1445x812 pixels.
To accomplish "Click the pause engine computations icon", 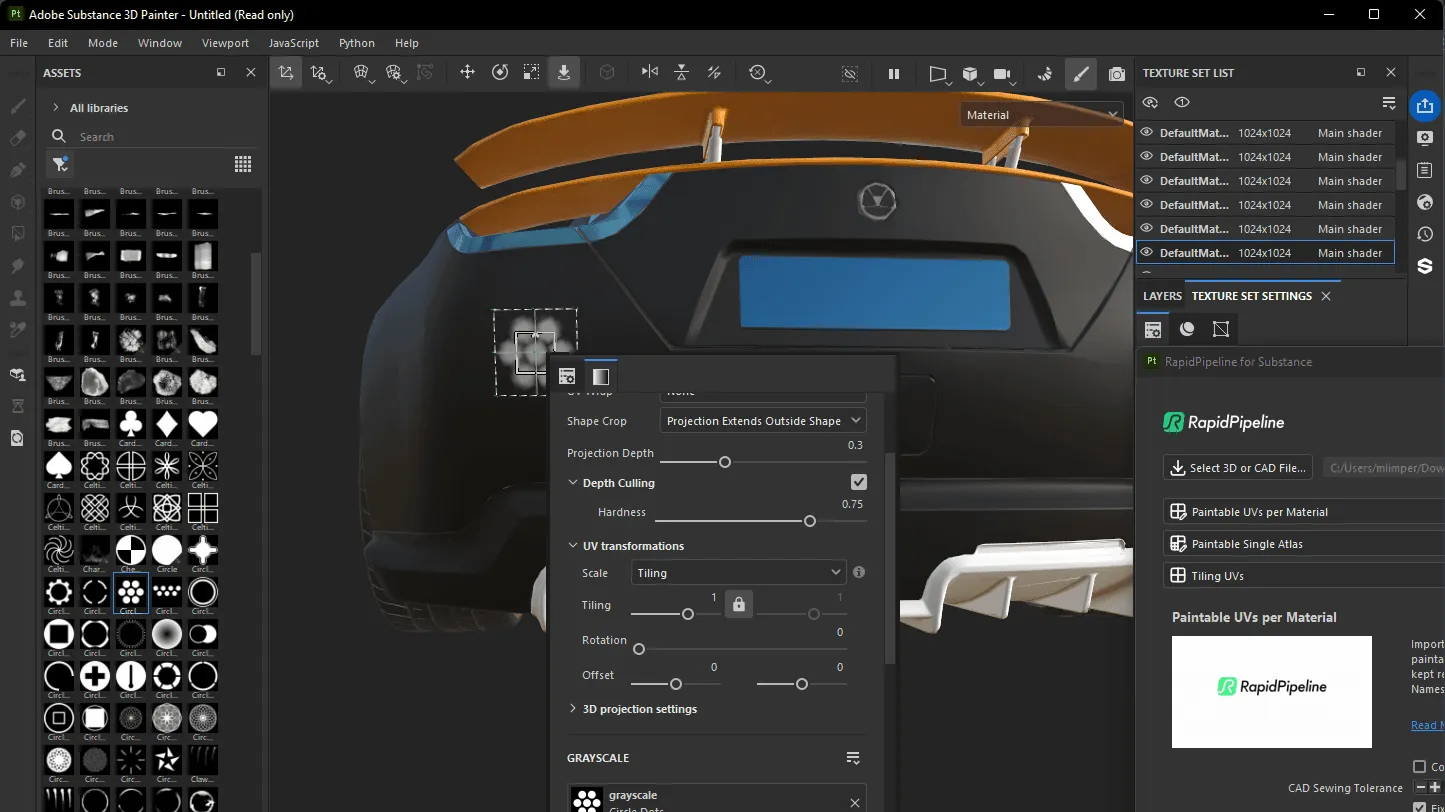I will (x=894, y=73).
